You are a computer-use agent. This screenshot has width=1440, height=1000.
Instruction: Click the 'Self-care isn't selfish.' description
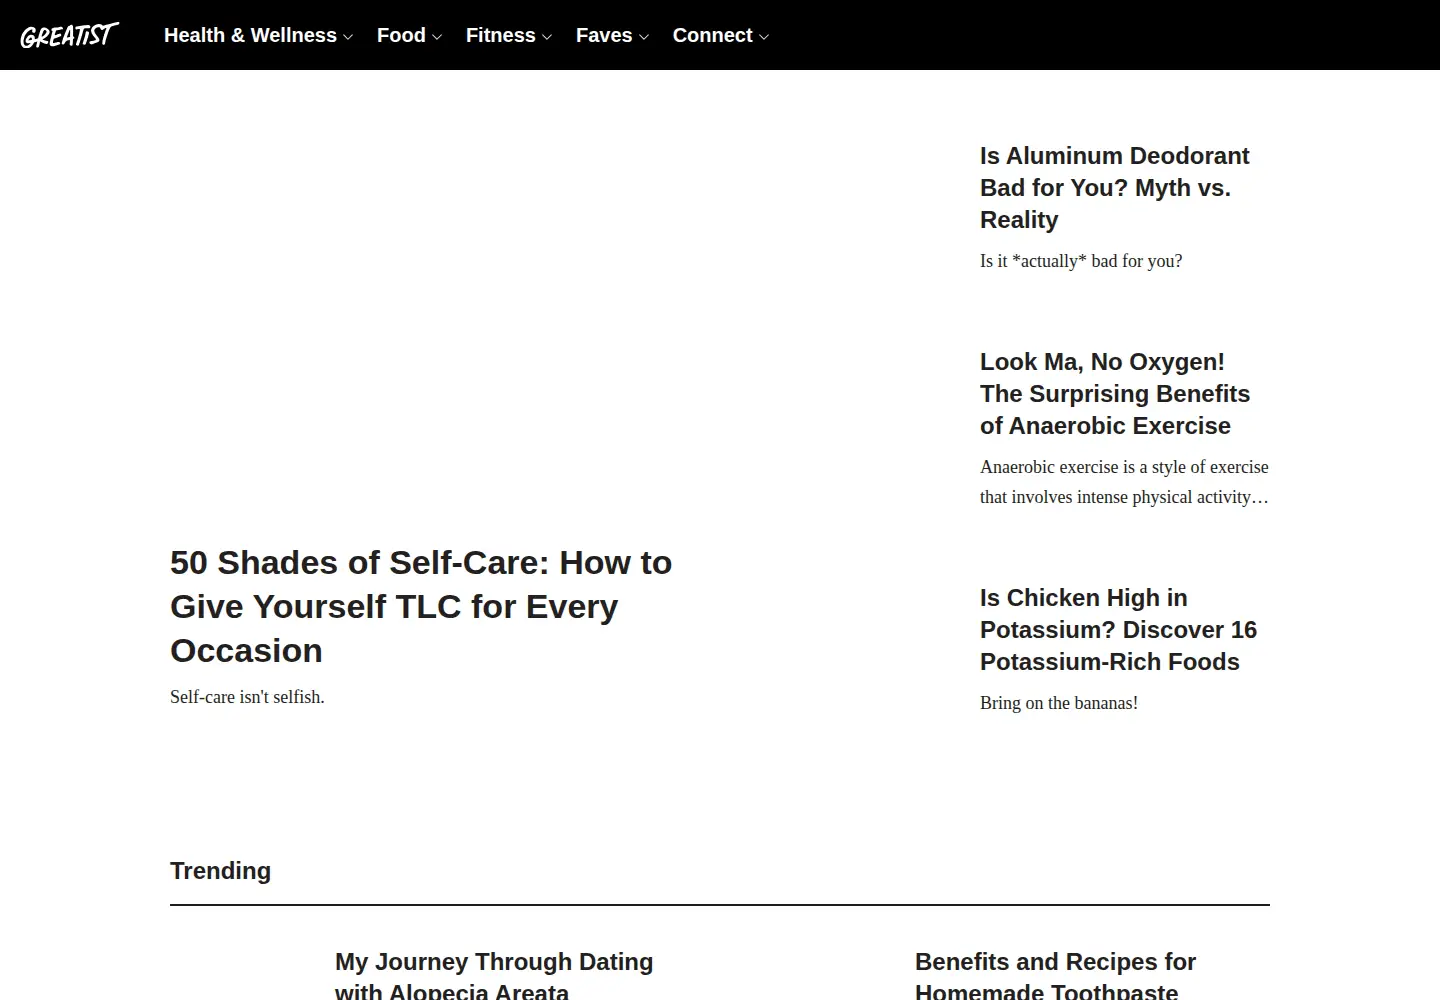[247, 697]
